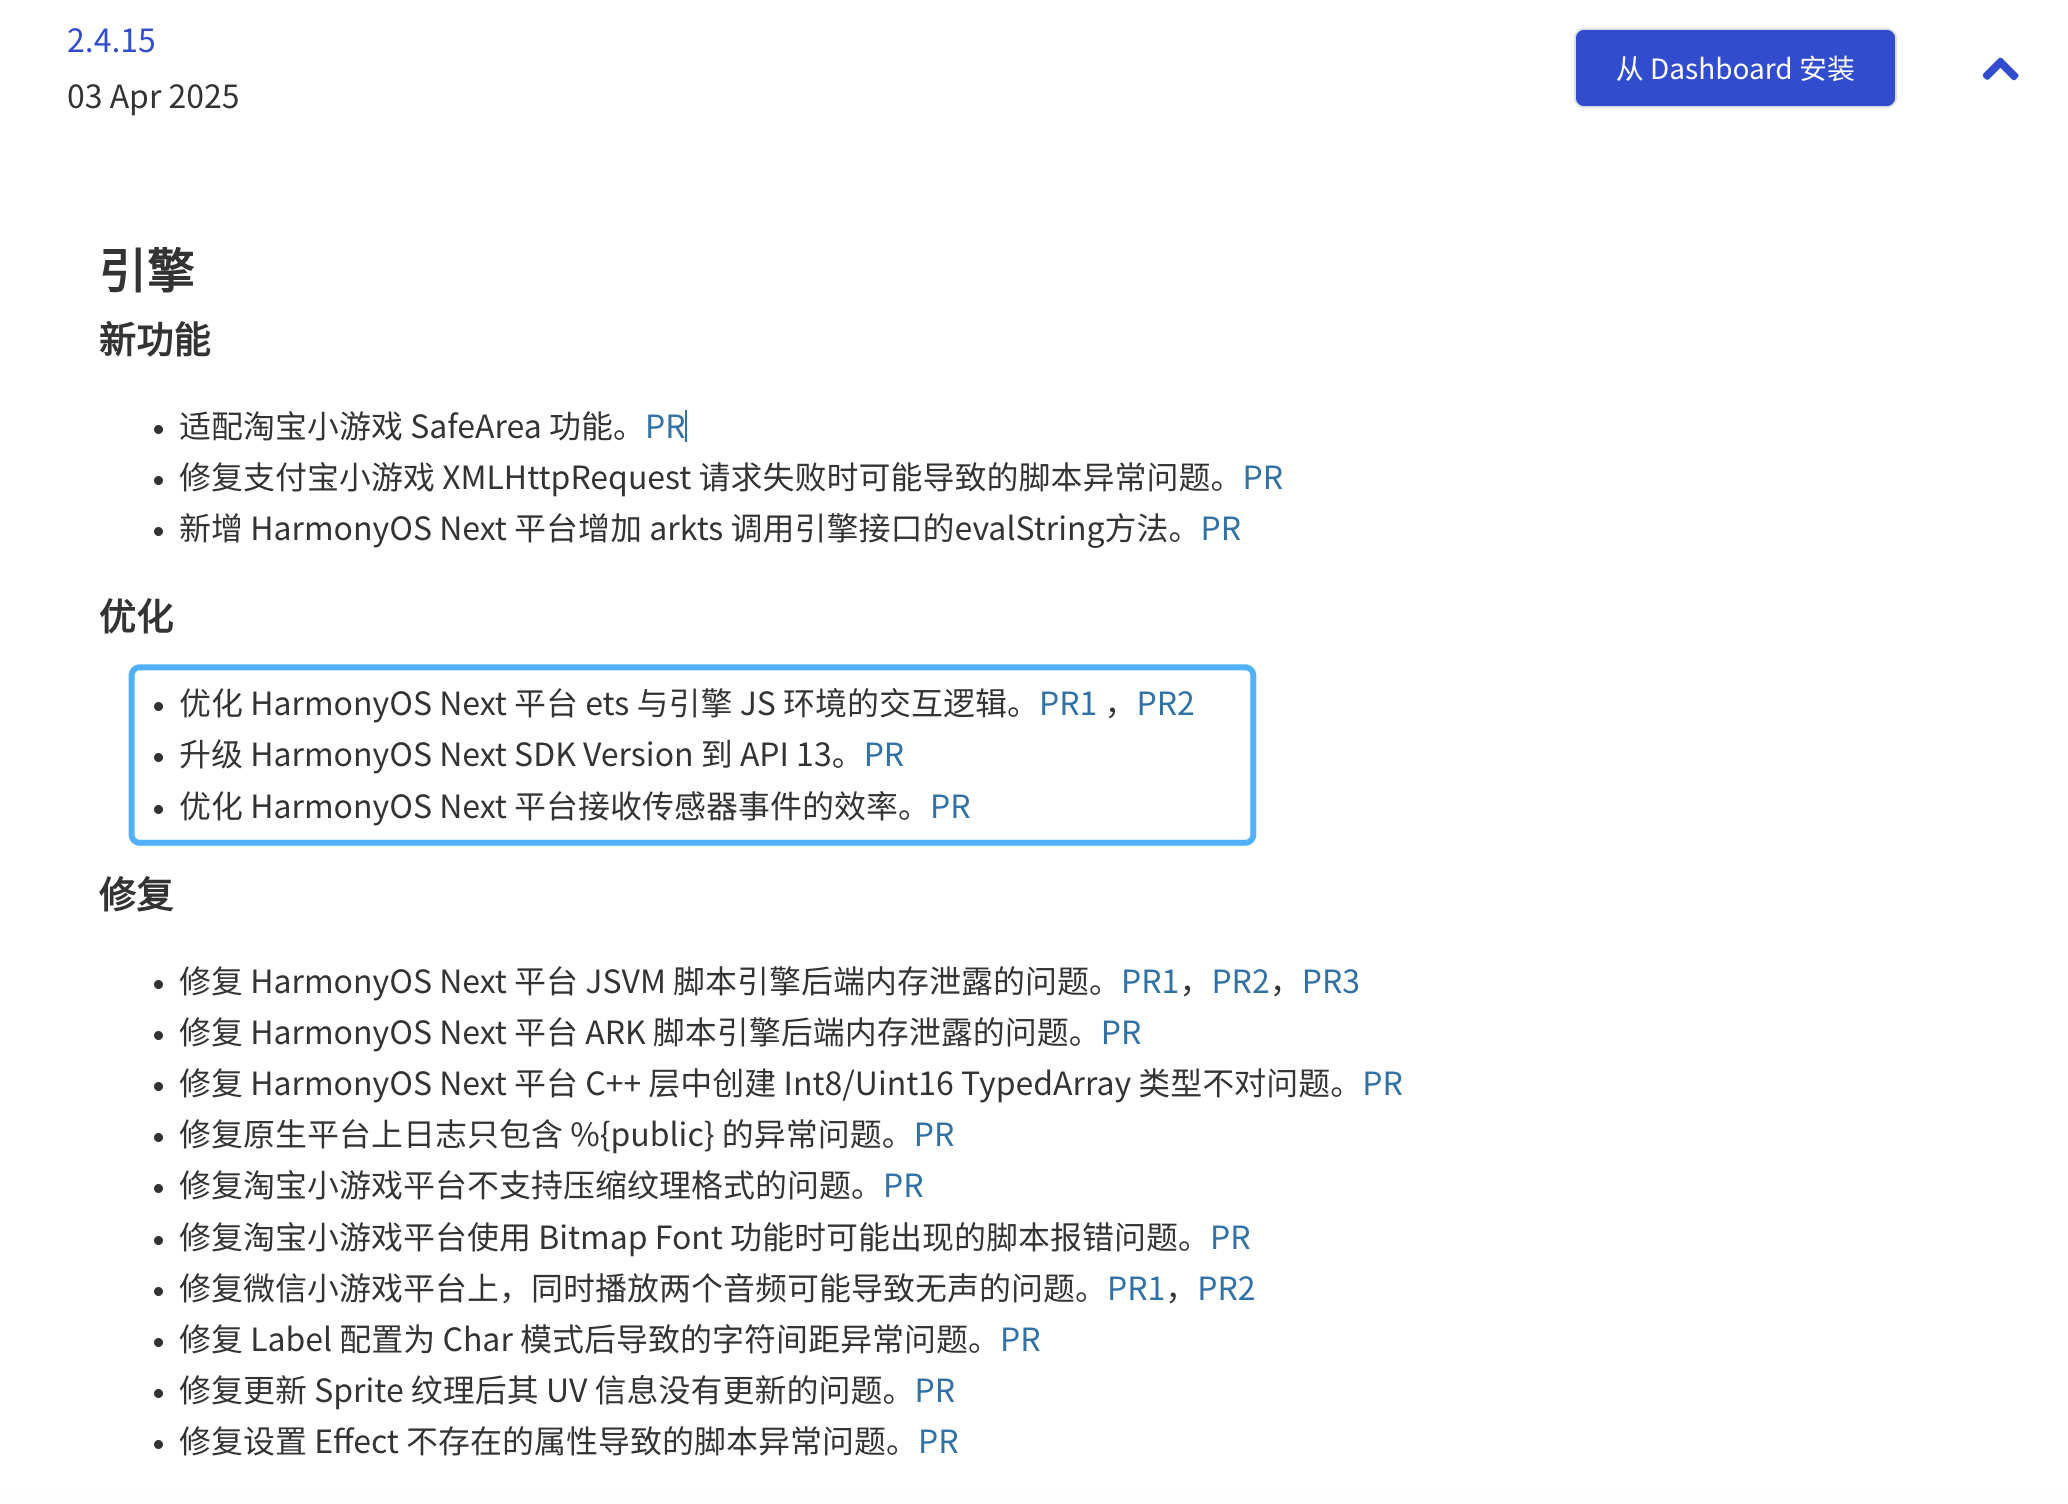This screenshot has height=1504, width=2068.
Task: Click the 从 Dashboard 安装 button
Action: (x=1734, y=68)
